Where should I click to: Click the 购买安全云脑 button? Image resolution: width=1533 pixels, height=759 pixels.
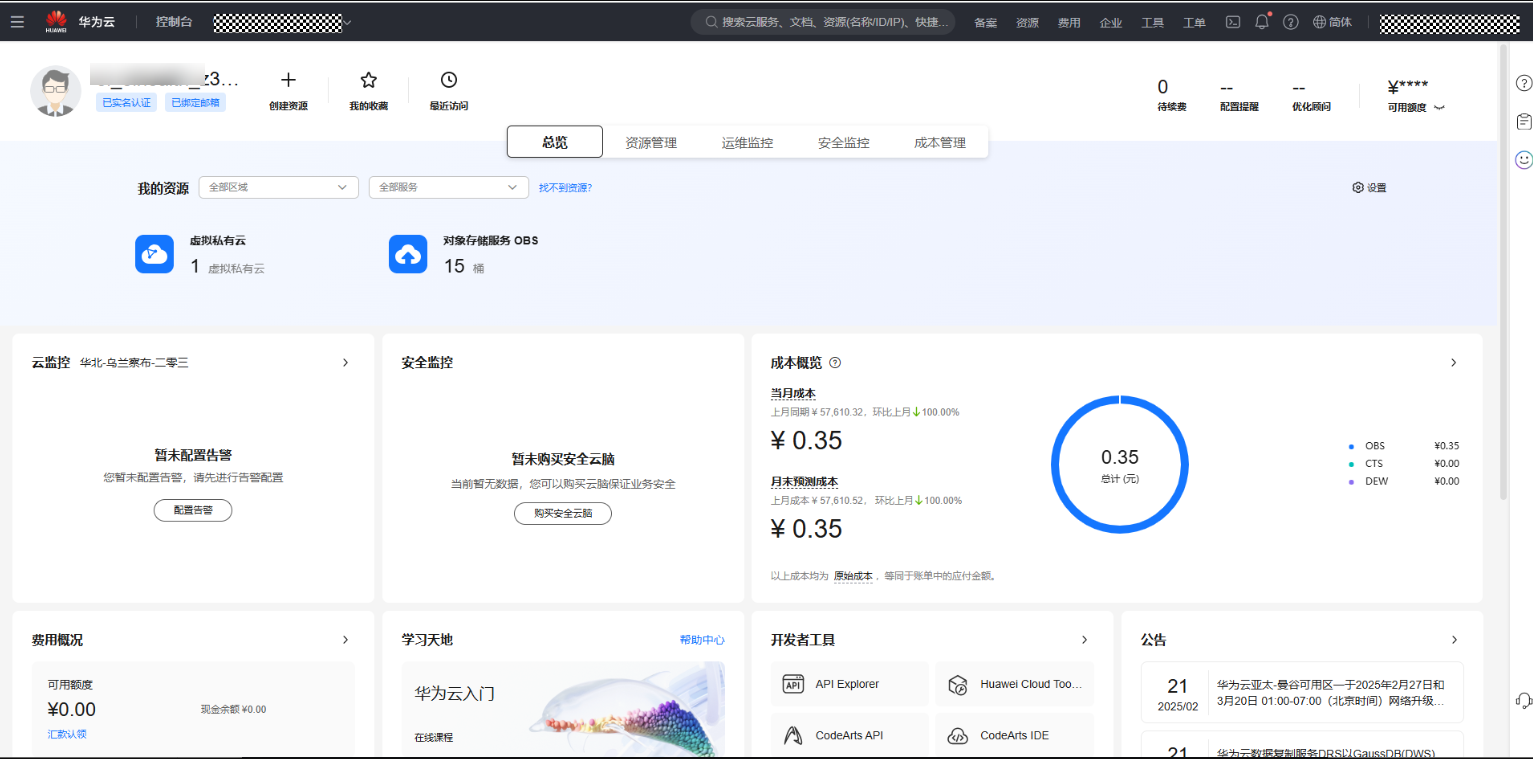click(x=563, y=513)
